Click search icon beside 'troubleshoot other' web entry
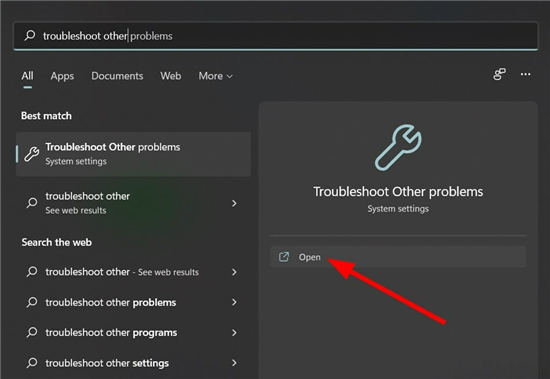 32,203
